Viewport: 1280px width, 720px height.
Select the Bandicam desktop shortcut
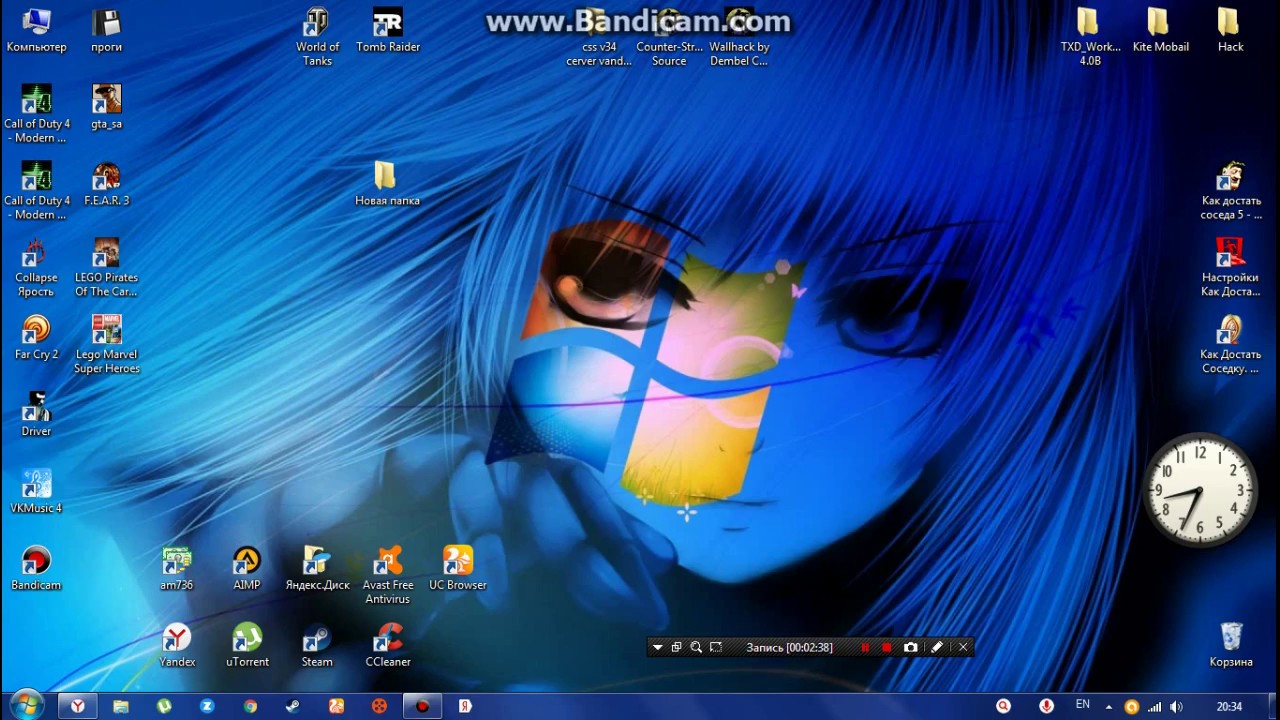36,568
